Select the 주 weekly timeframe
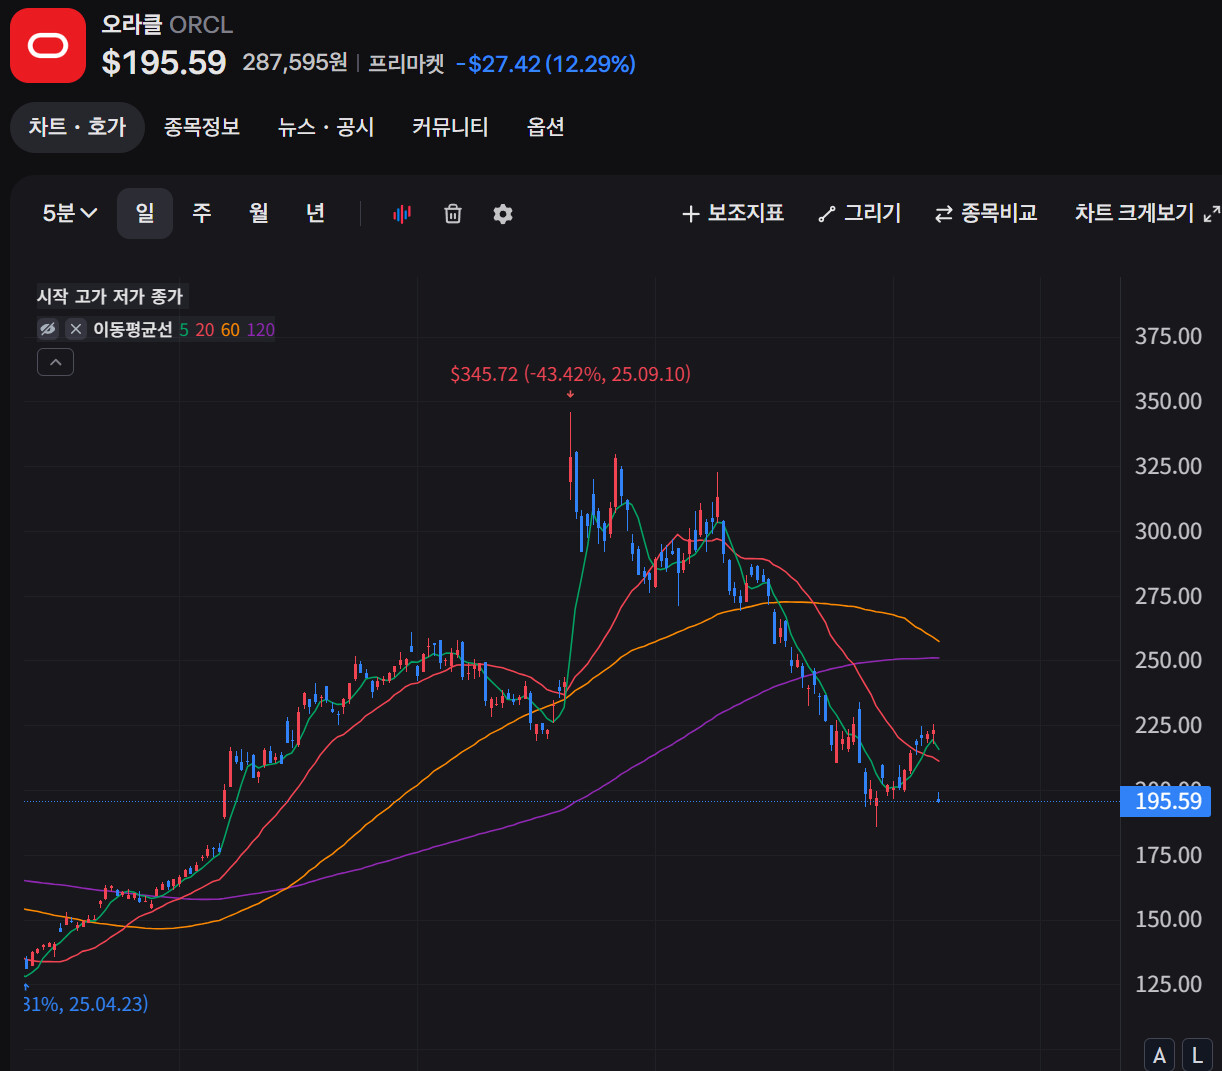1222x1071 pixels. (202, 213)
